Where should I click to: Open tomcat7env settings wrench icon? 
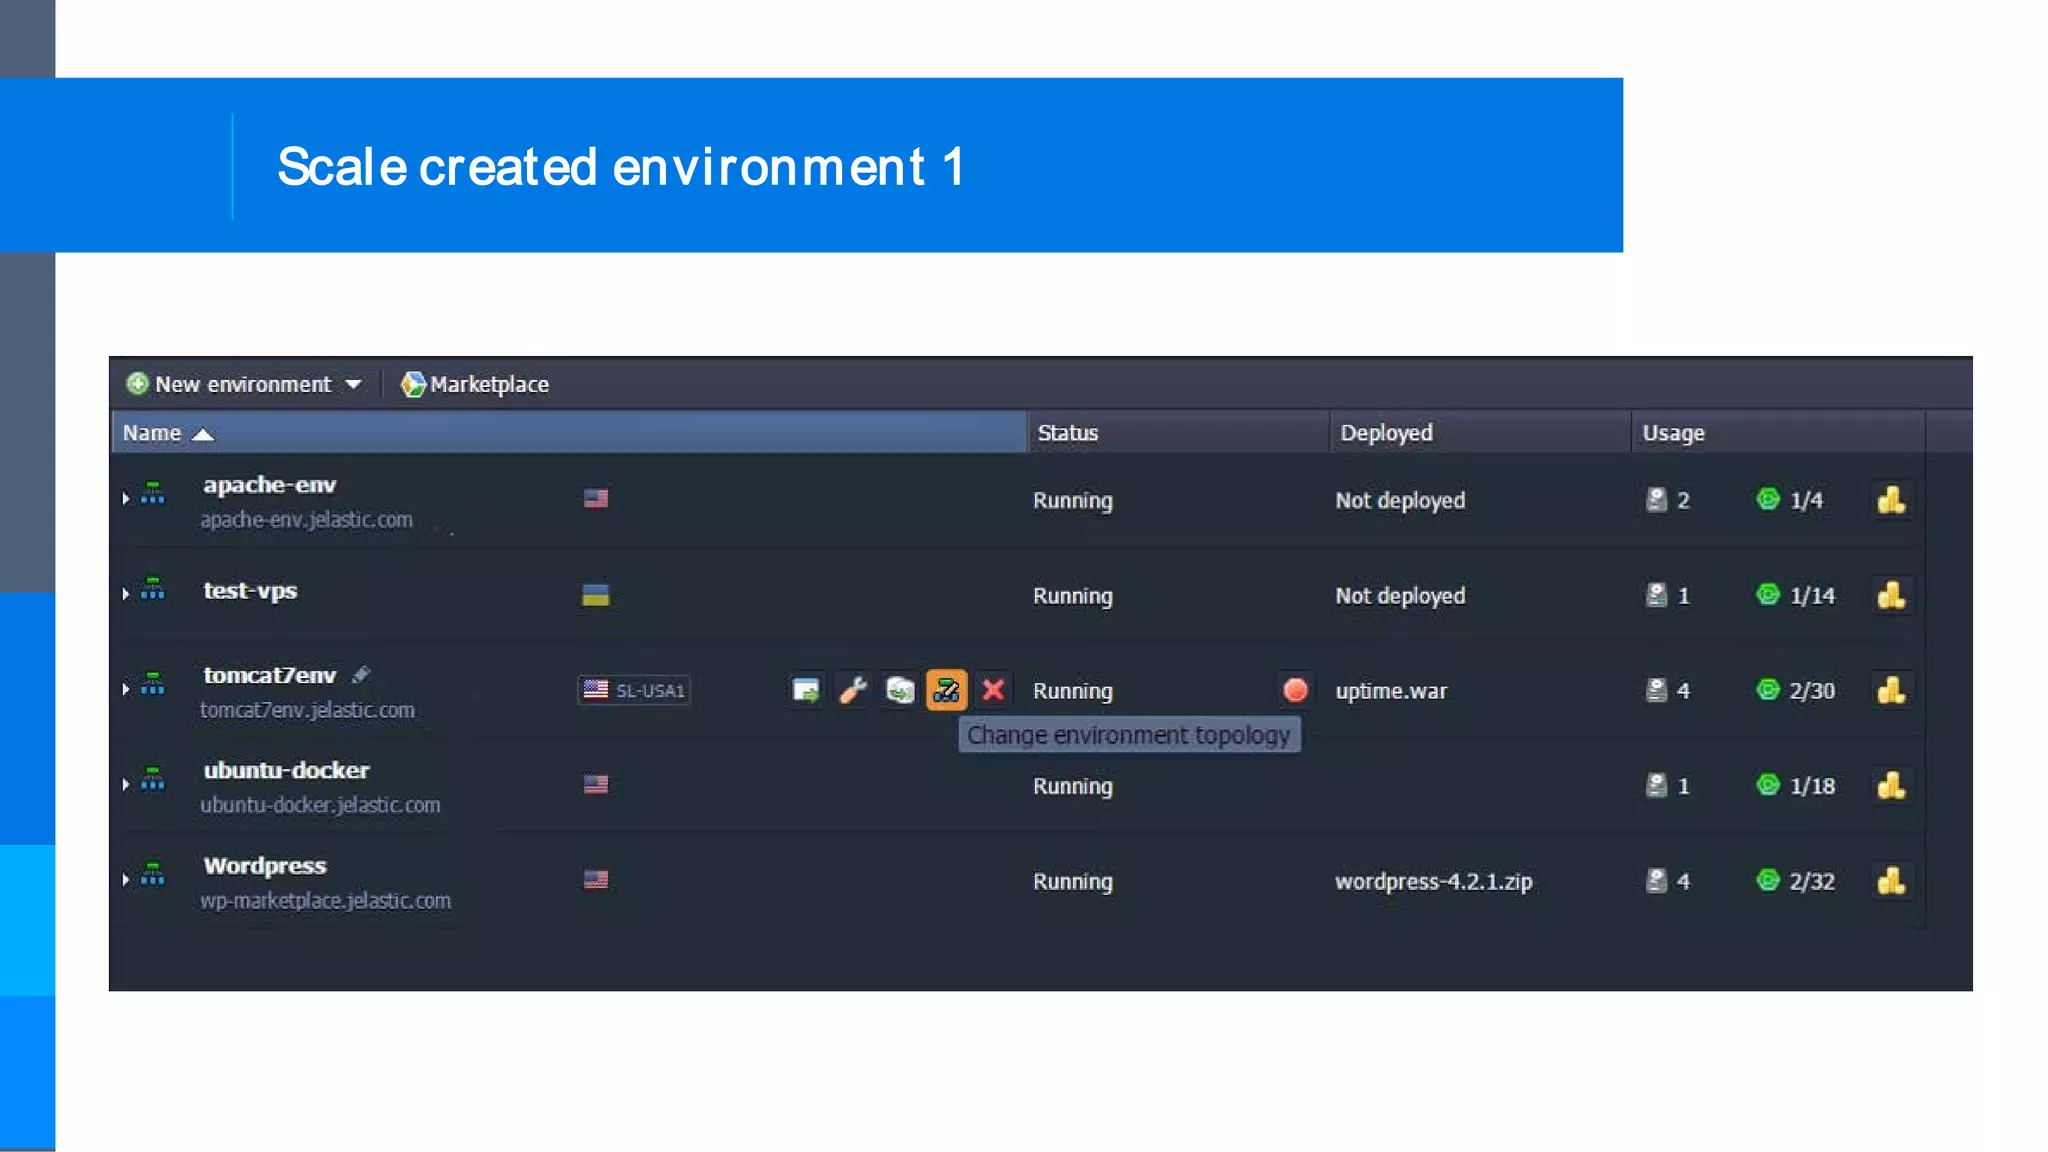click(x=853, y=690)
